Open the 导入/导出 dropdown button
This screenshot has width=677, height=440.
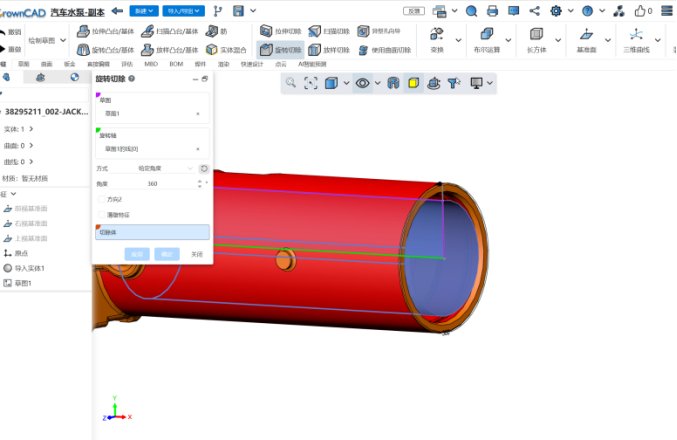click(183, 11)
